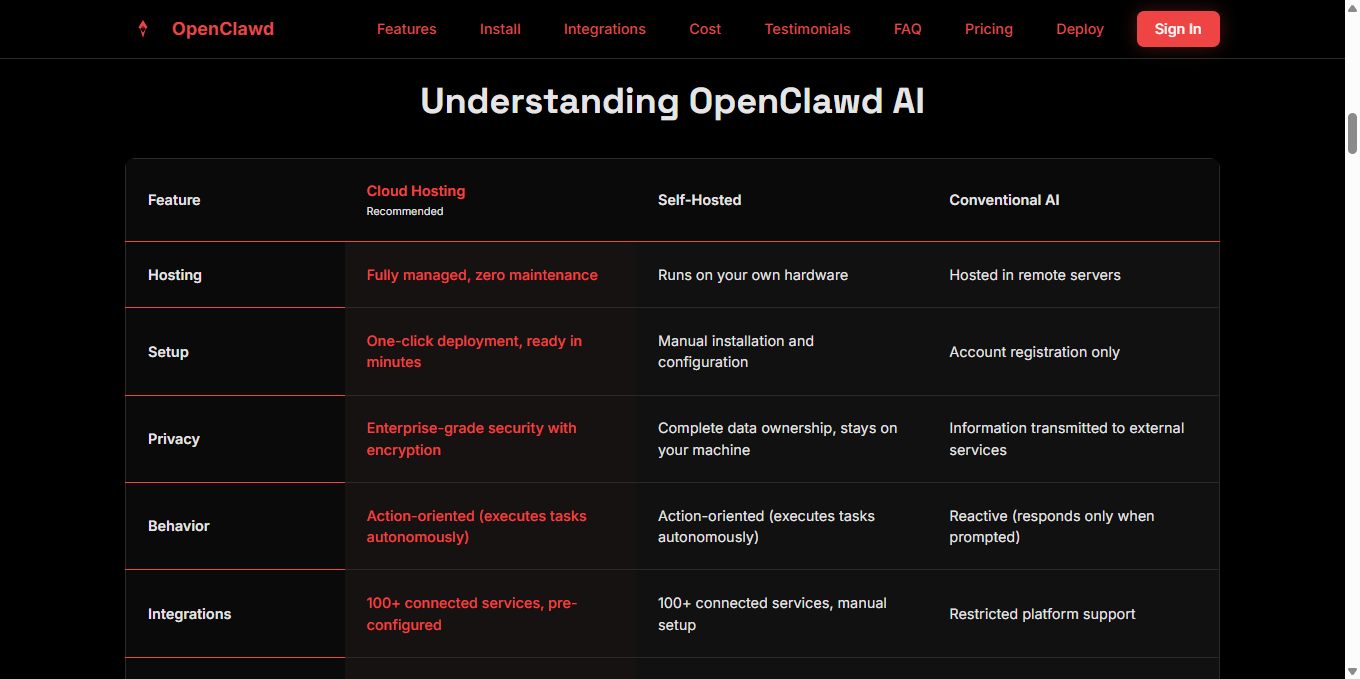1360x679 pixels.
Task: Click the scrollbar down arrow
Action: (x=1352, y=671)
